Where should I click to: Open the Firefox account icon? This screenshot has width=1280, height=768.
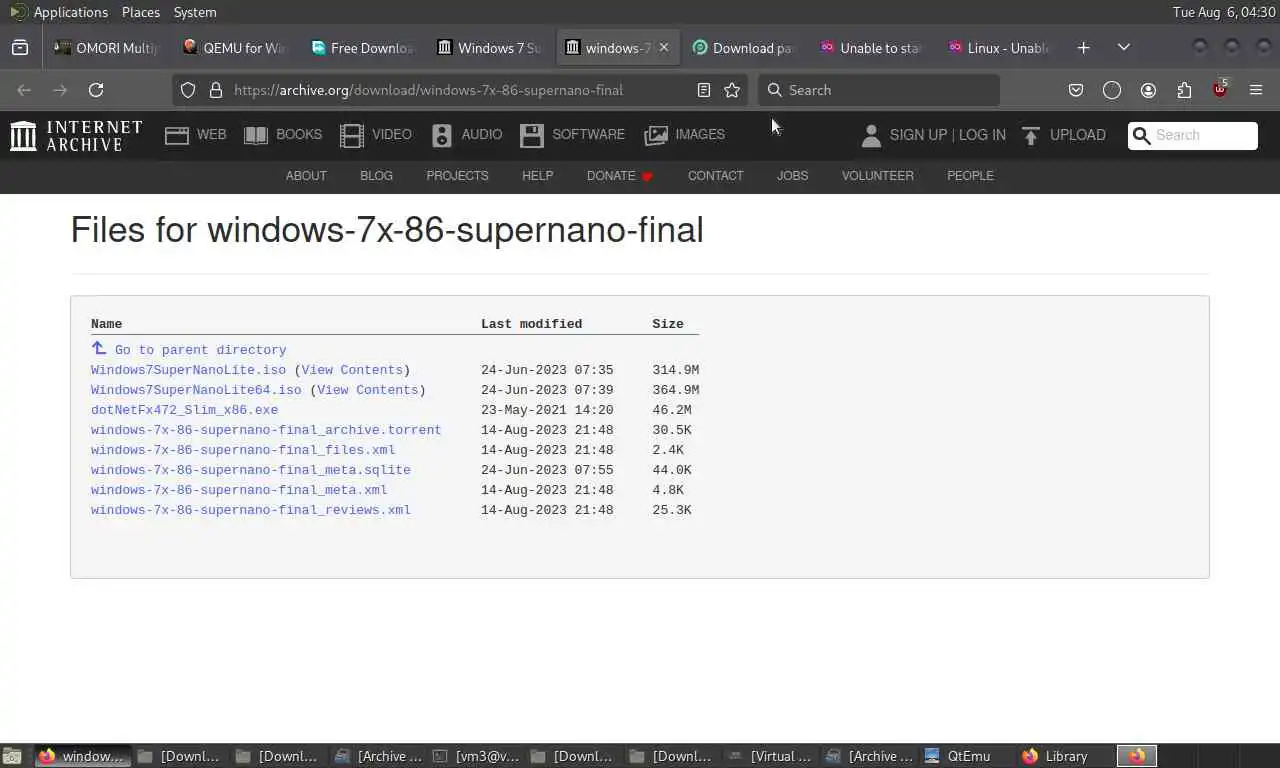pos(1148,90)
